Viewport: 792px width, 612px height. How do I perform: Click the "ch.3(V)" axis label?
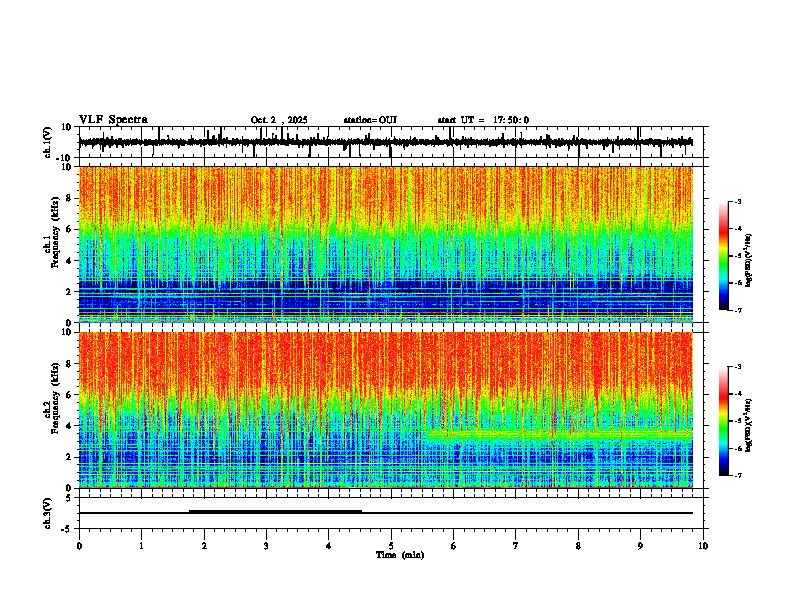pos(48,513)
